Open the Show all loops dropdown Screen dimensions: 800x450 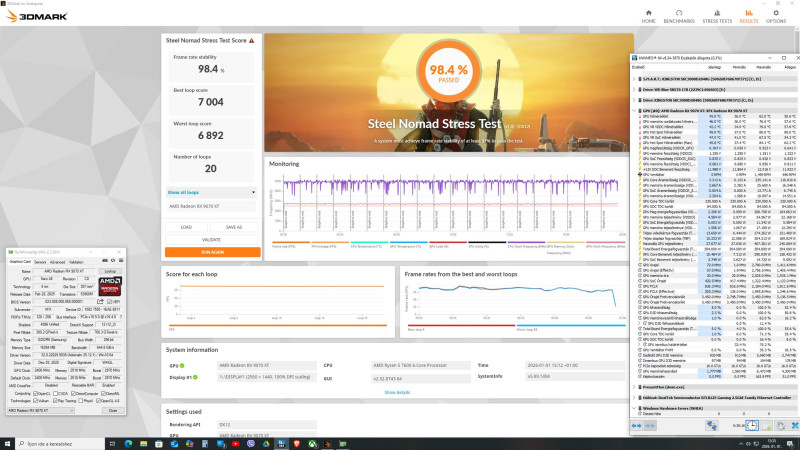click(211, 192)
